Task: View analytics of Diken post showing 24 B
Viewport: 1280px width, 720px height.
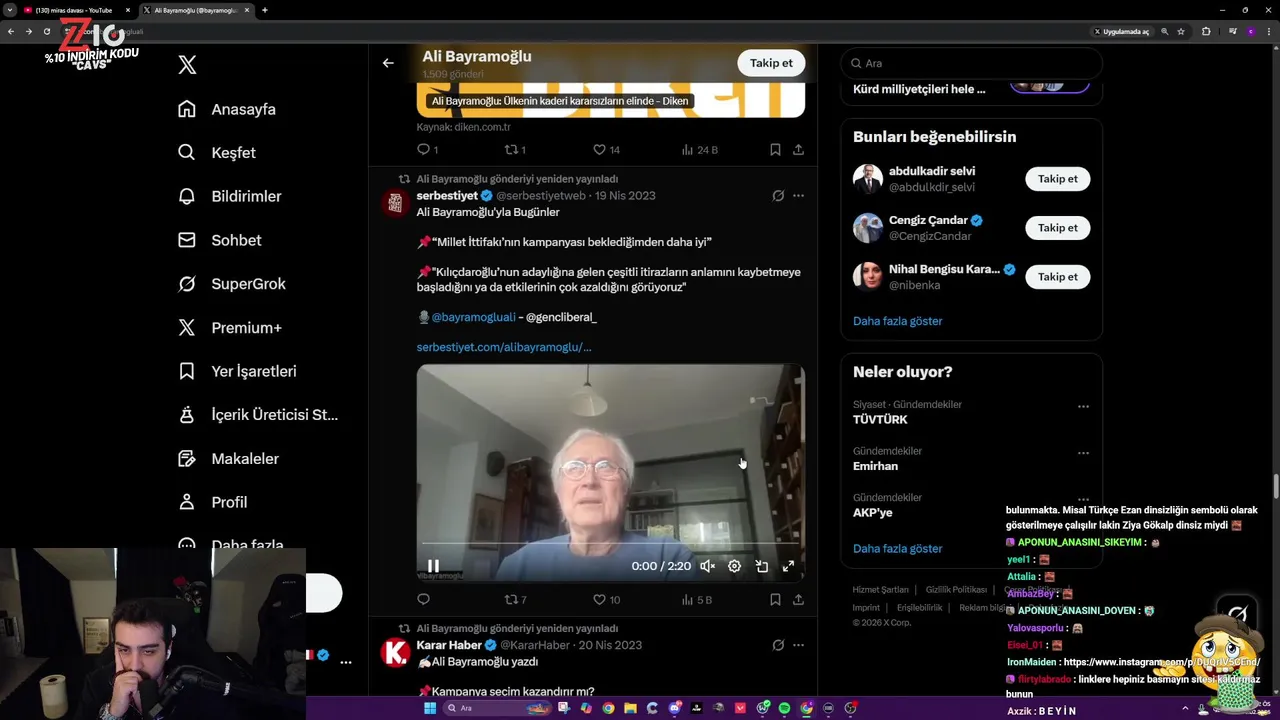Action: 699,149
